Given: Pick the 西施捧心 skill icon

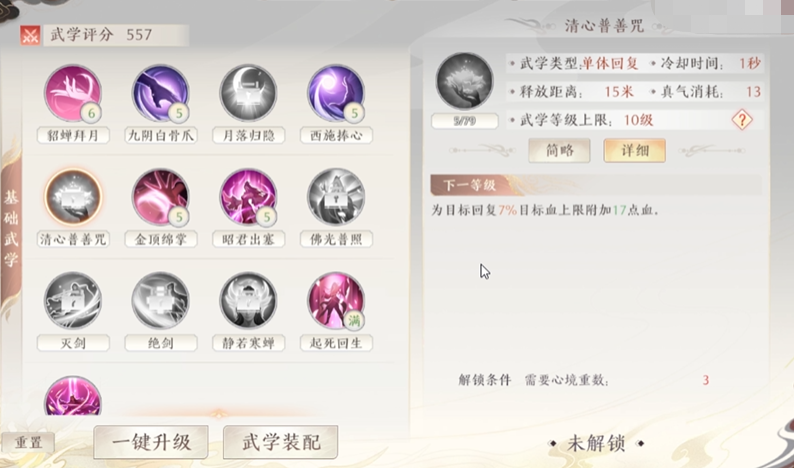Looking at the screenshot, I should [336, 94].
